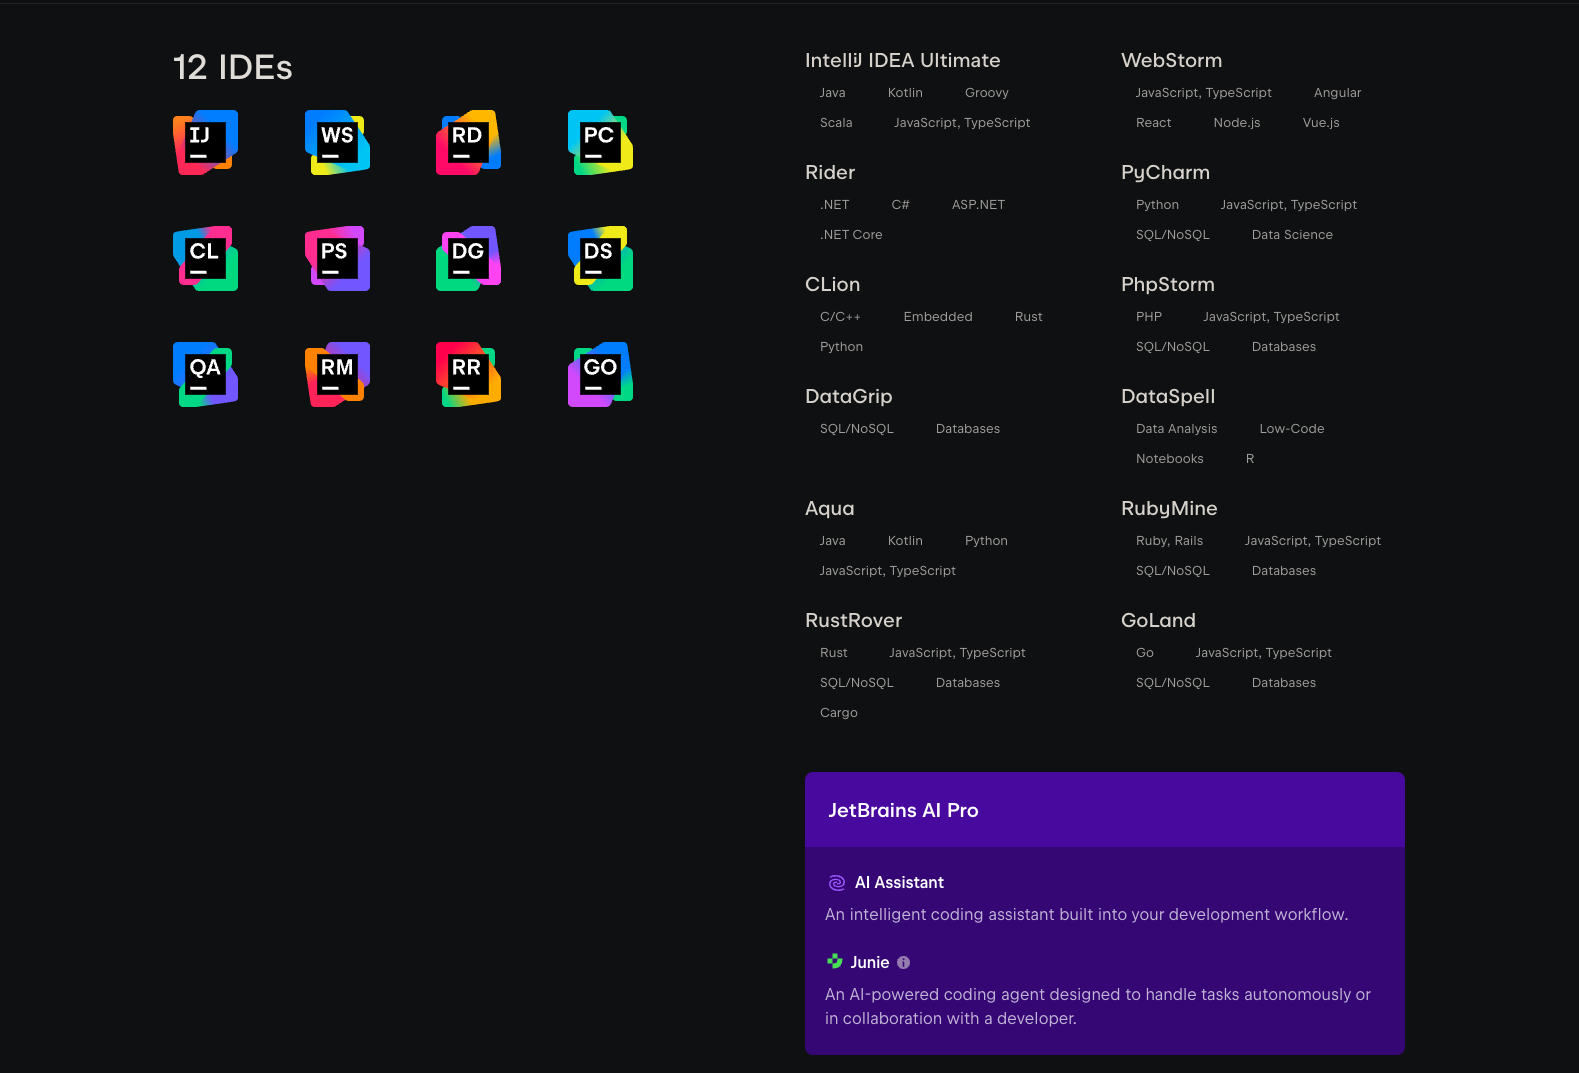Click the PhpStorm (PS) icon
The image size is (1579, 1073).
[337, 258]
